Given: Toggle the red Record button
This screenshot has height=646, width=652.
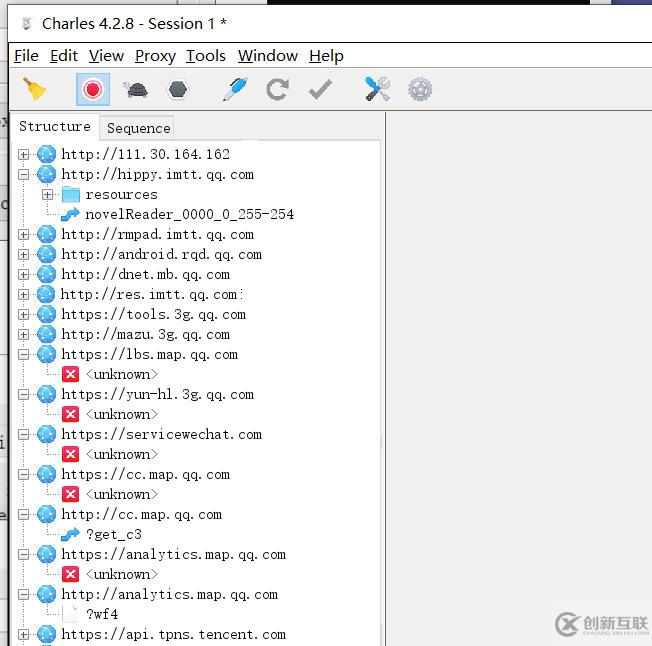Looking at the screenshot, I should tap(93, 89).
